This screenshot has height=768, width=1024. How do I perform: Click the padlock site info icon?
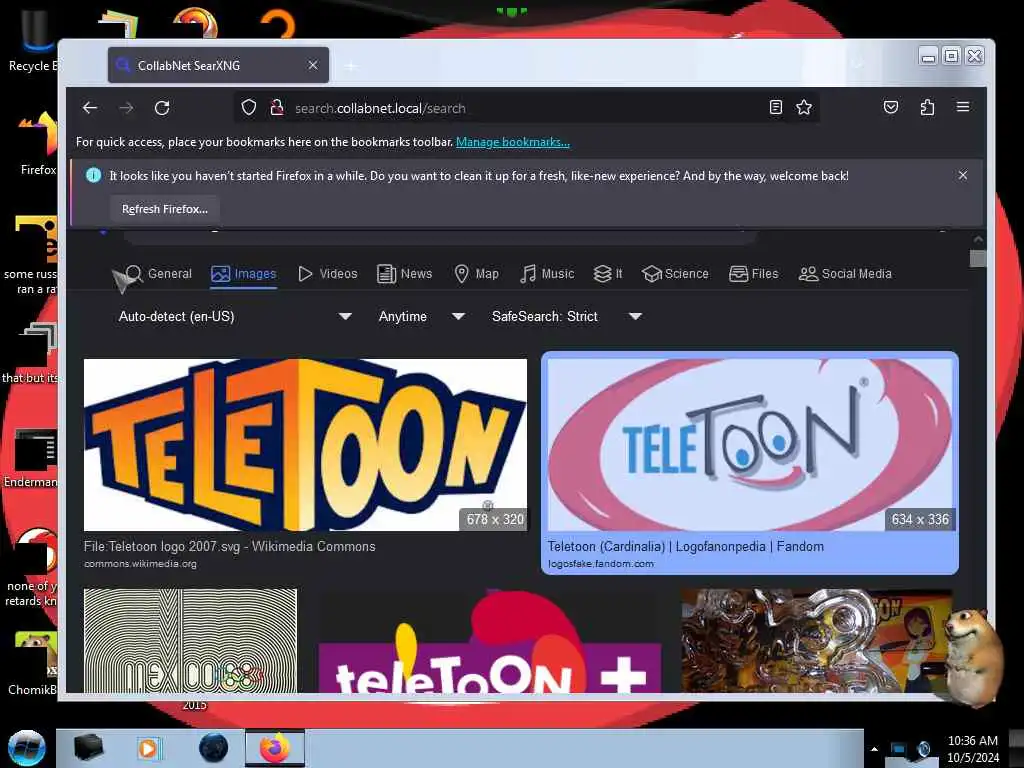(277, 108)
